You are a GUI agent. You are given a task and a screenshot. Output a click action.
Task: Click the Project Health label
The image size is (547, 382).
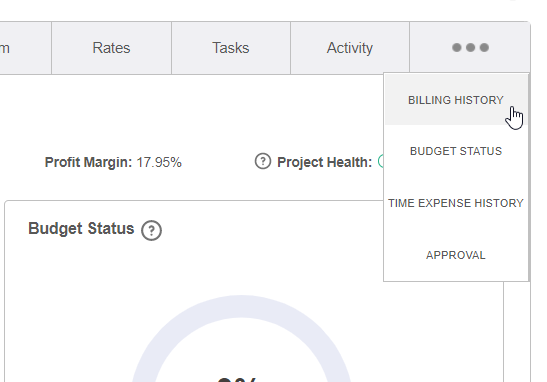point(324,163)
